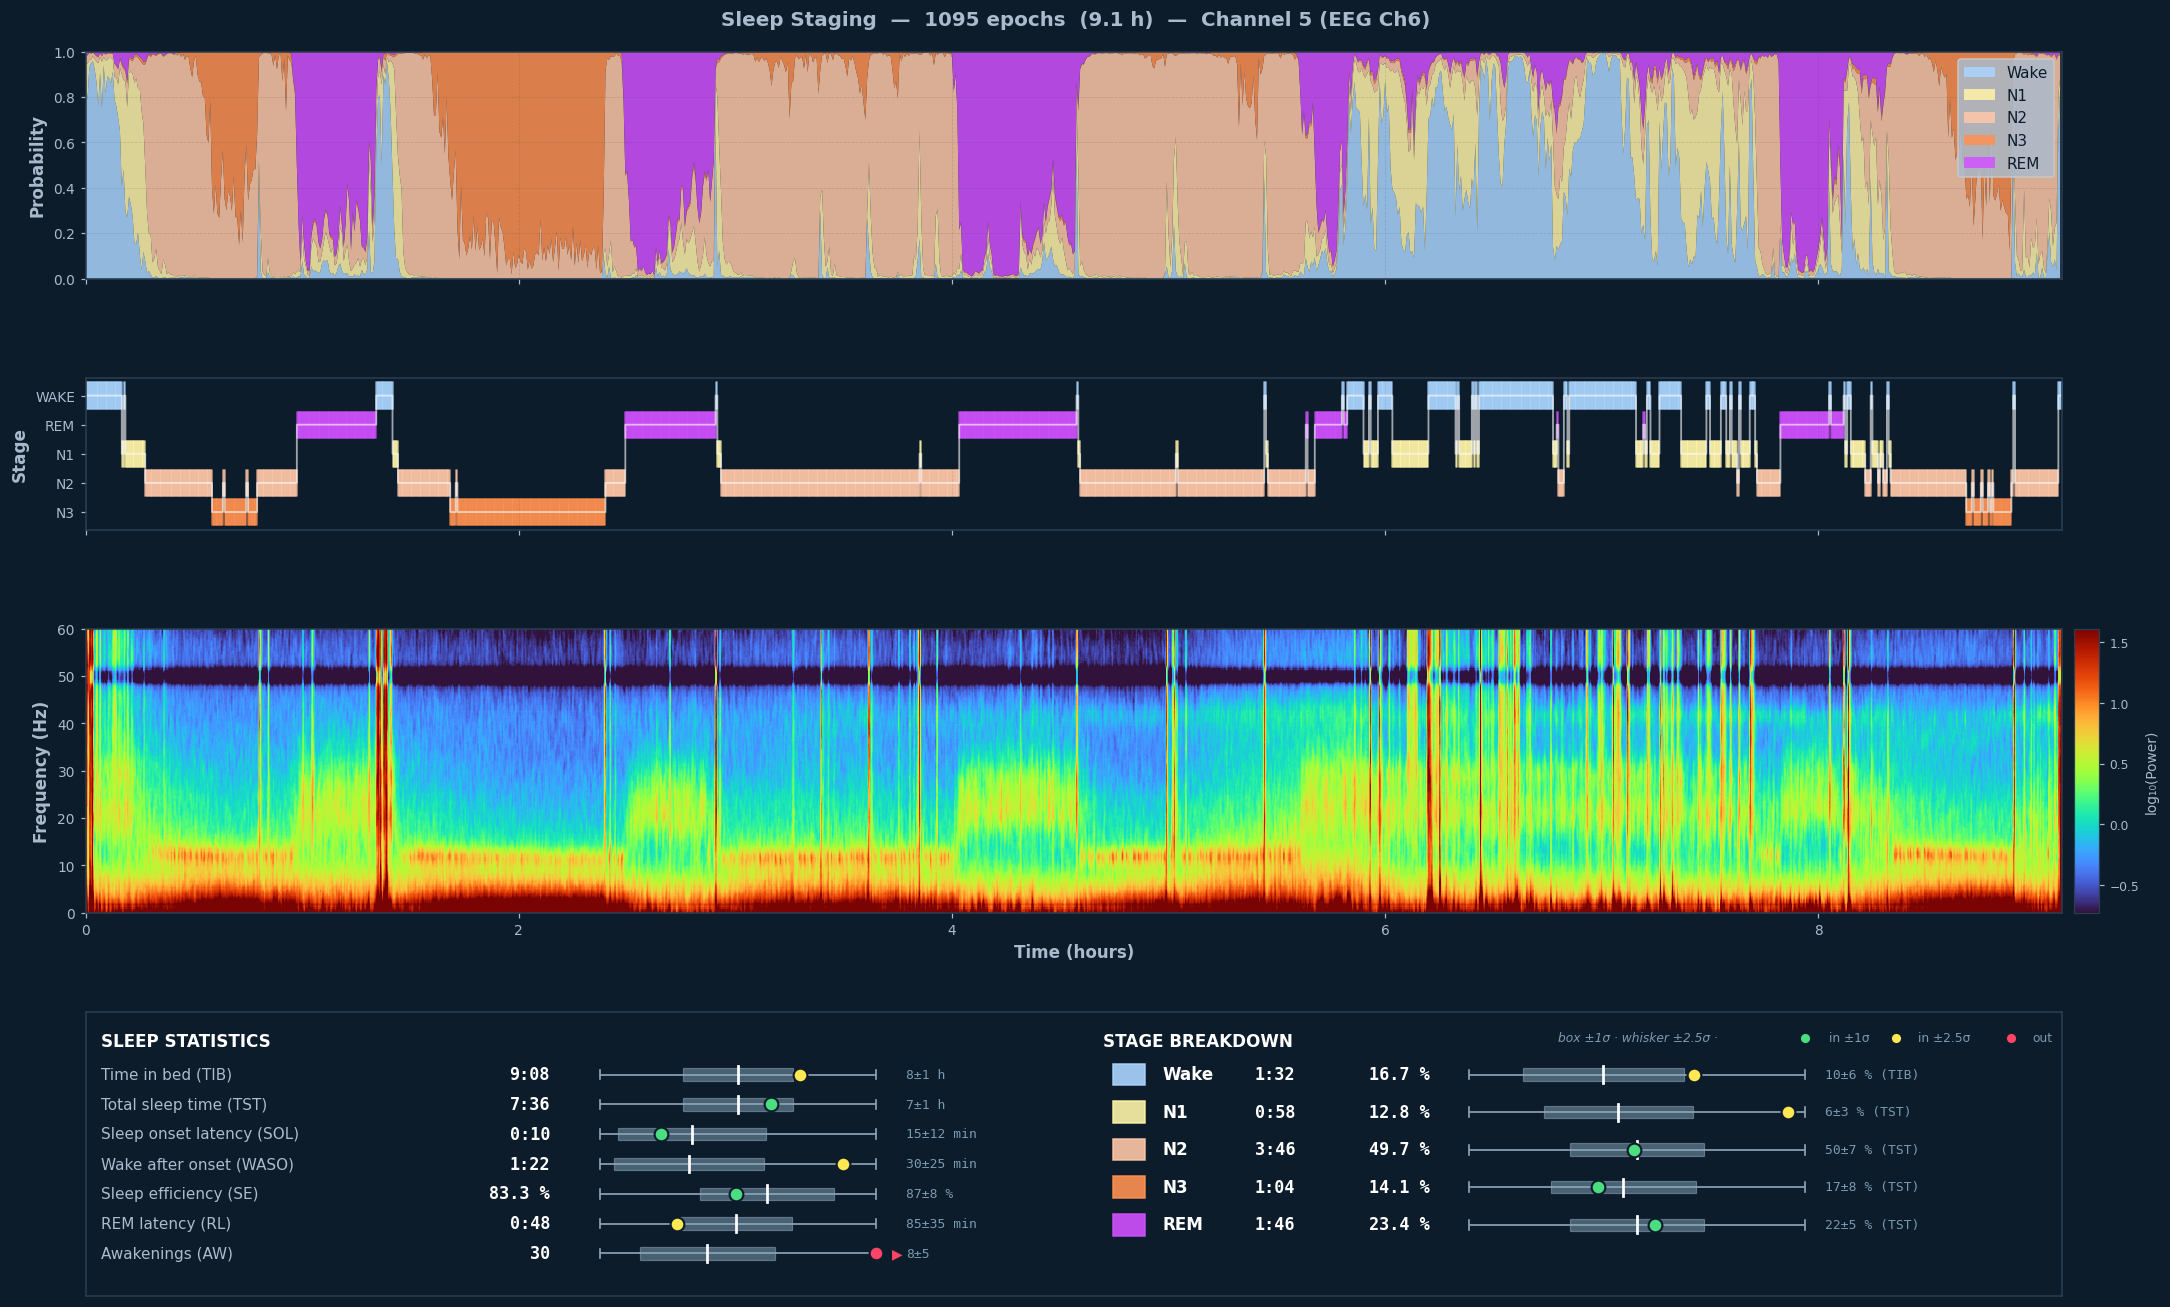Click the reference range '15±12 min'
Screen dimensions: 2170x1307
click(x=941, y=1134)
